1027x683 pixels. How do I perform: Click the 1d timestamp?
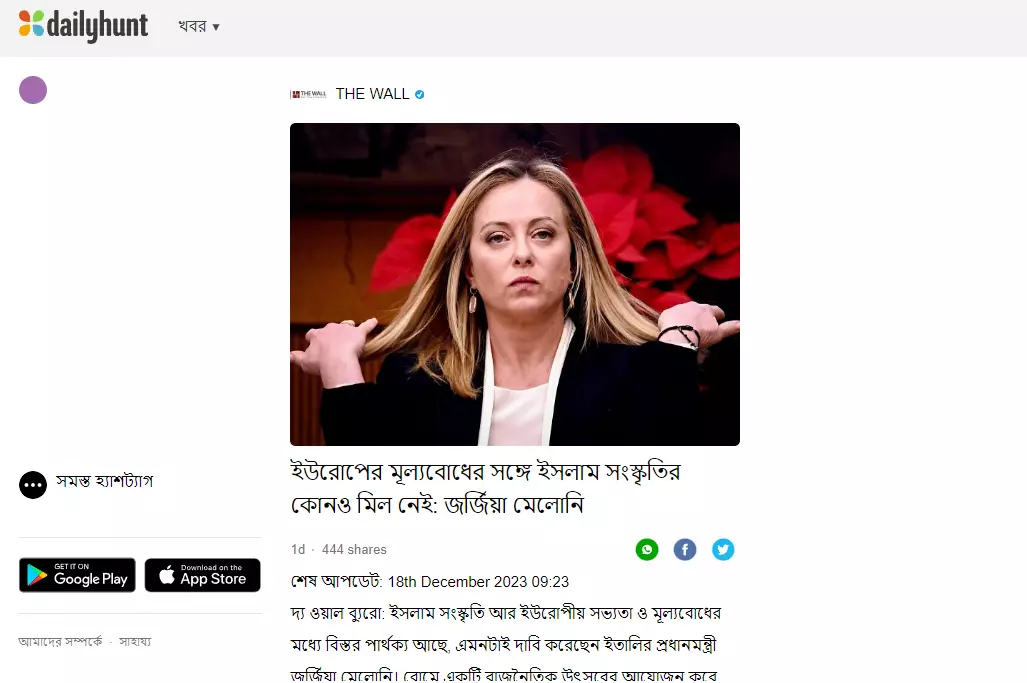[x=298, y=549]
